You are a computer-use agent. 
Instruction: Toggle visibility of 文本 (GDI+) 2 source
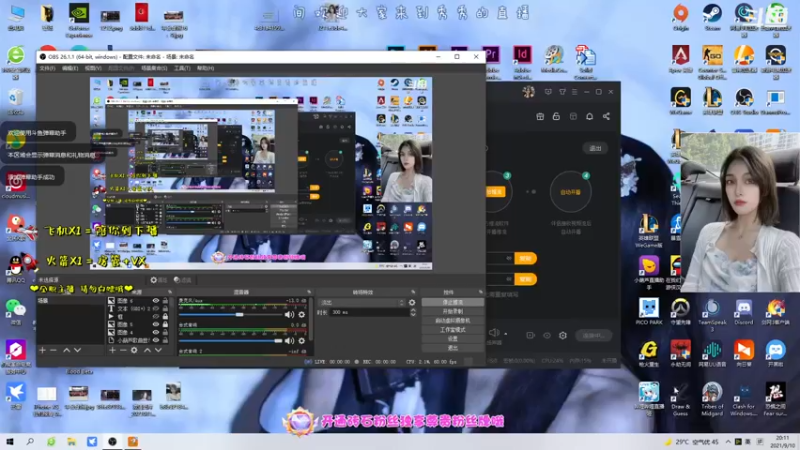tap(156, 309)
